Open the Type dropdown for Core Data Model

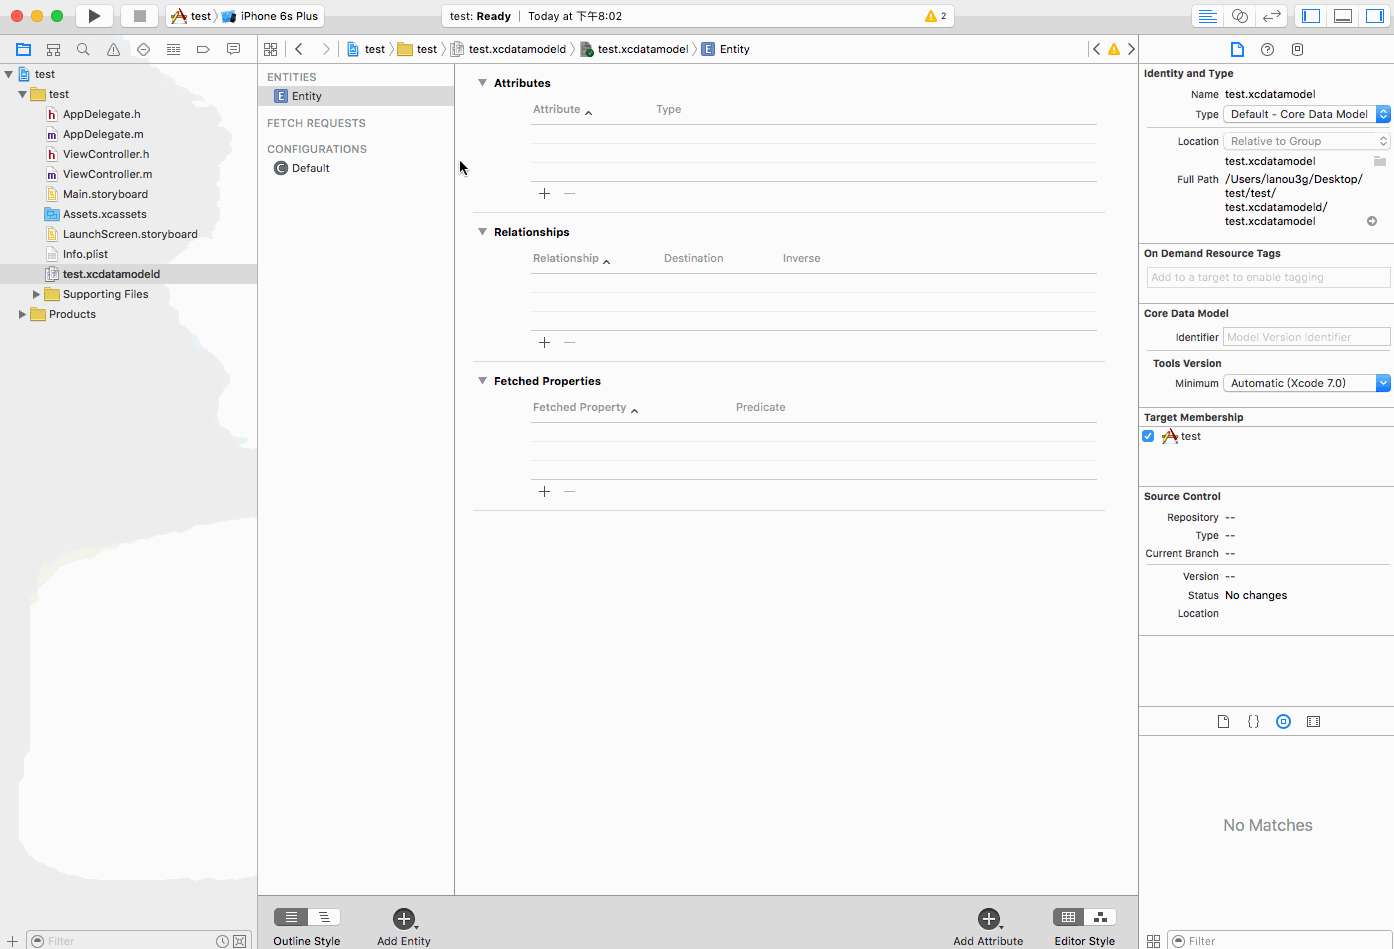pyautogui.click(x=1307, y=114)
